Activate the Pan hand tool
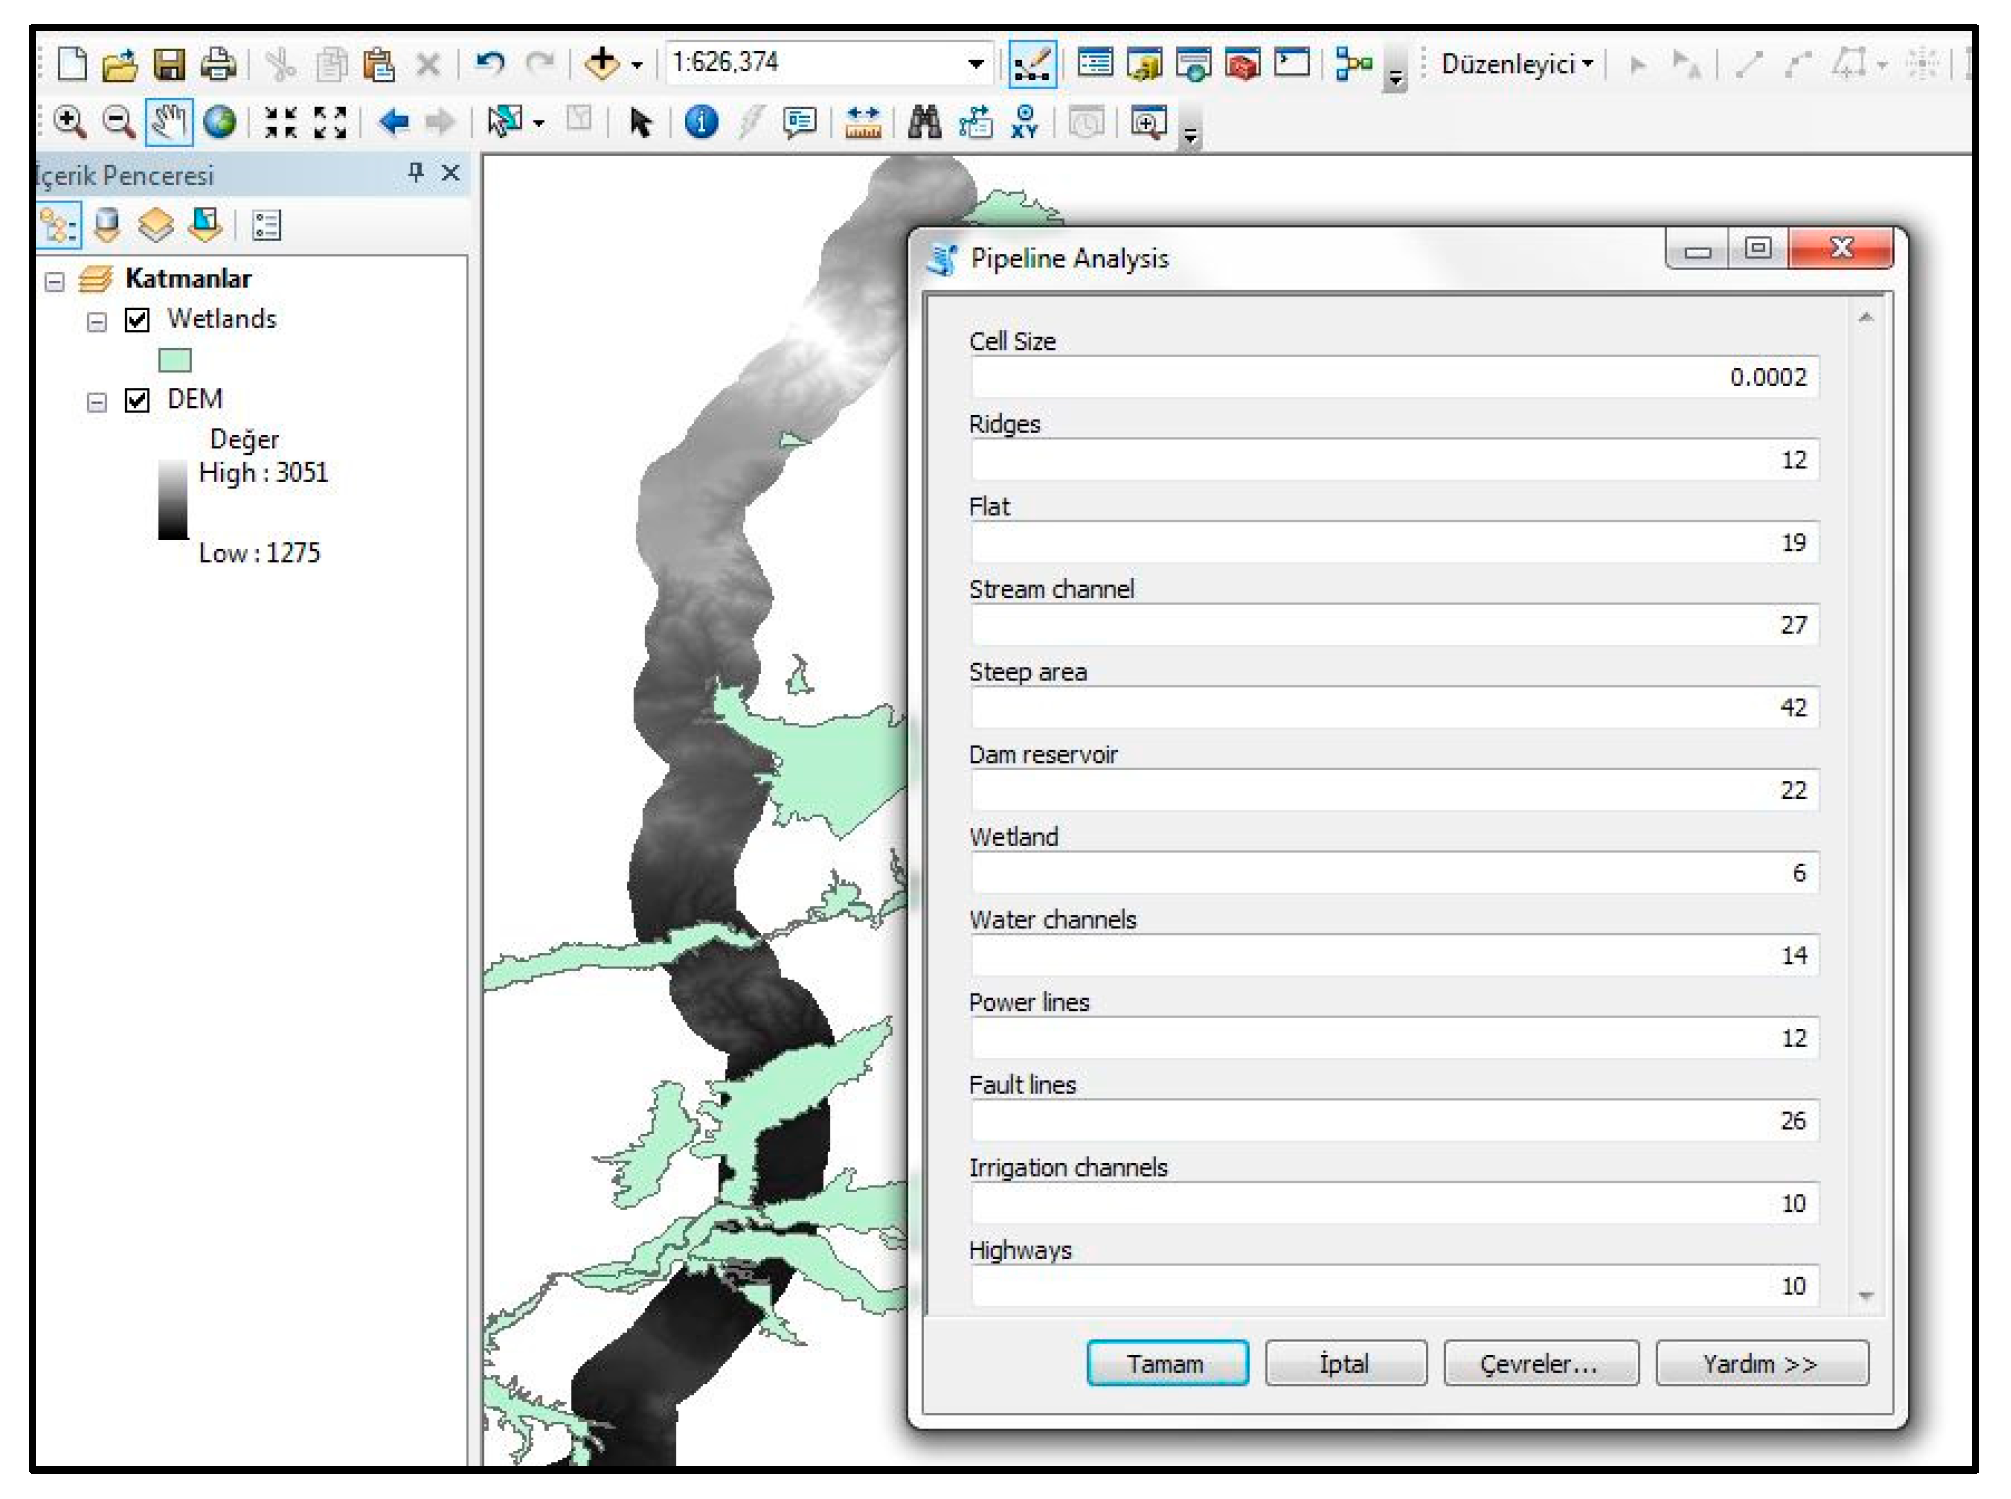Viewport: 2011px width, 1499px height. 168,122
